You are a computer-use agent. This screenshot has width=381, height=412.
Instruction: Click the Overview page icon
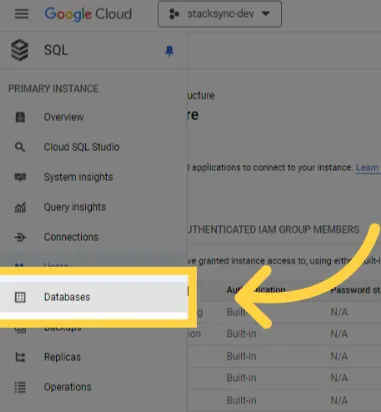tap(20, 117)
